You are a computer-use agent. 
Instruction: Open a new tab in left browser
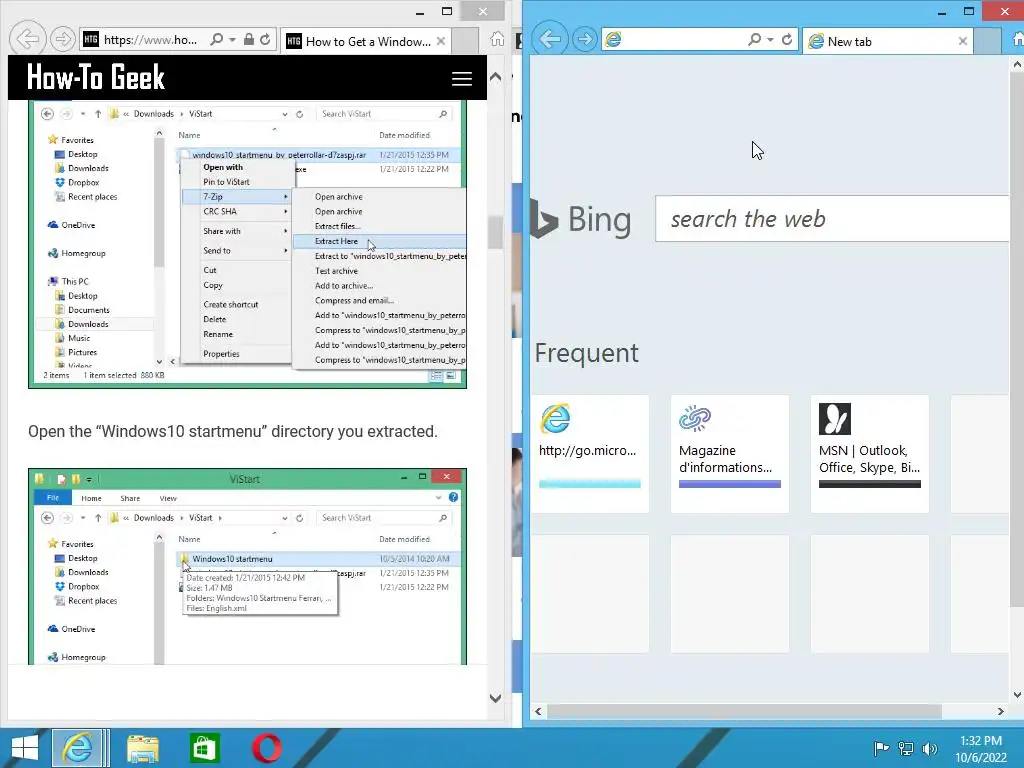point(465,41)
